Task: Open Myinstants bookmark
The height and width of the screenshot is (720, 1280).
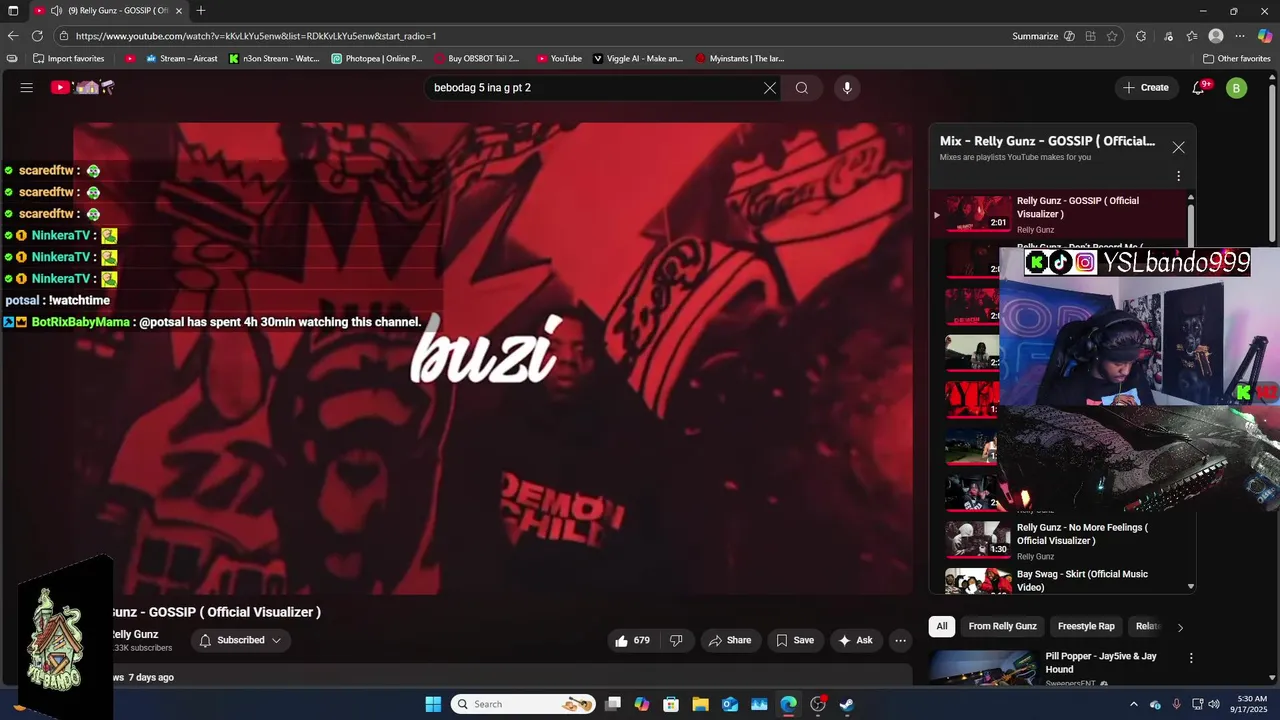Action: coord(740,59)
